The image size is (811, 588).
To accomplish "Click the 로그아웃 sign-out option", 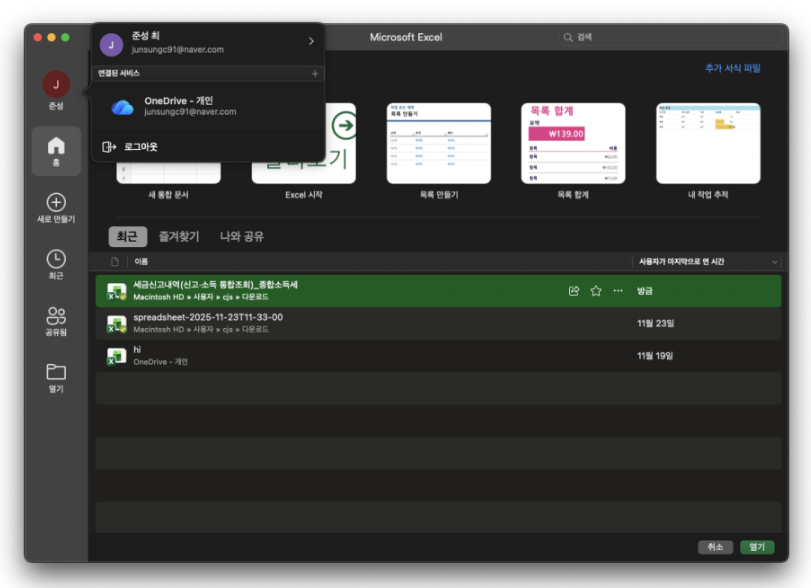I will (140, 147).
